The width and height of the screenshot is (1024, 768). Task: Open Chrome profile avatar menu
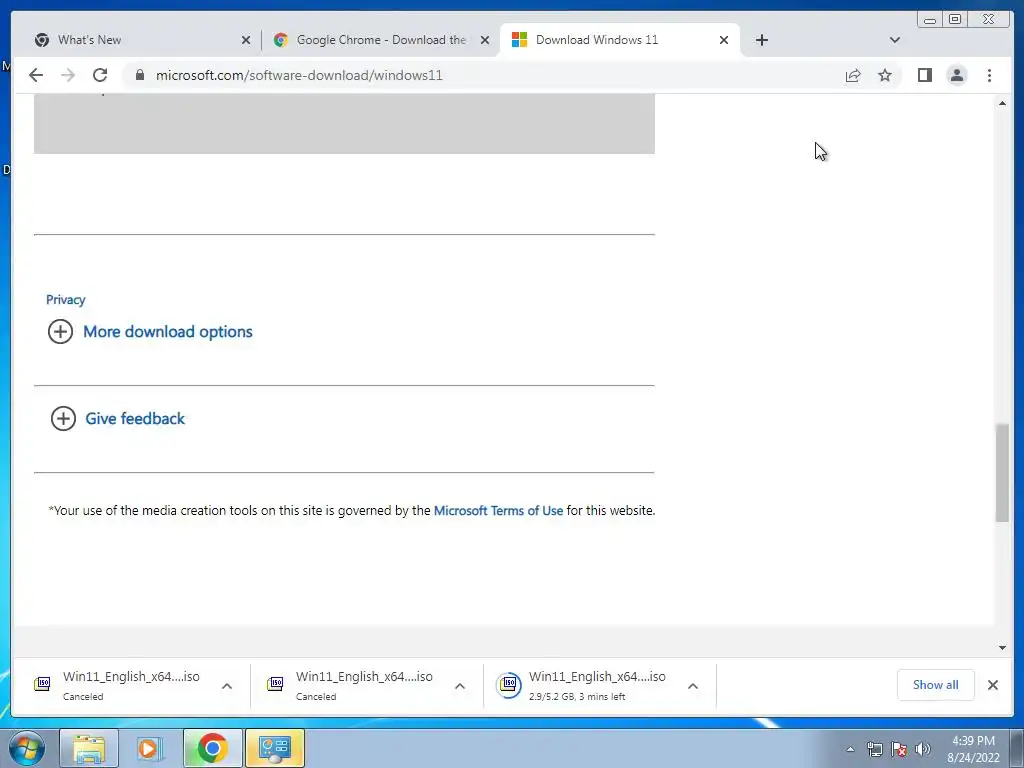pos(957,75)
